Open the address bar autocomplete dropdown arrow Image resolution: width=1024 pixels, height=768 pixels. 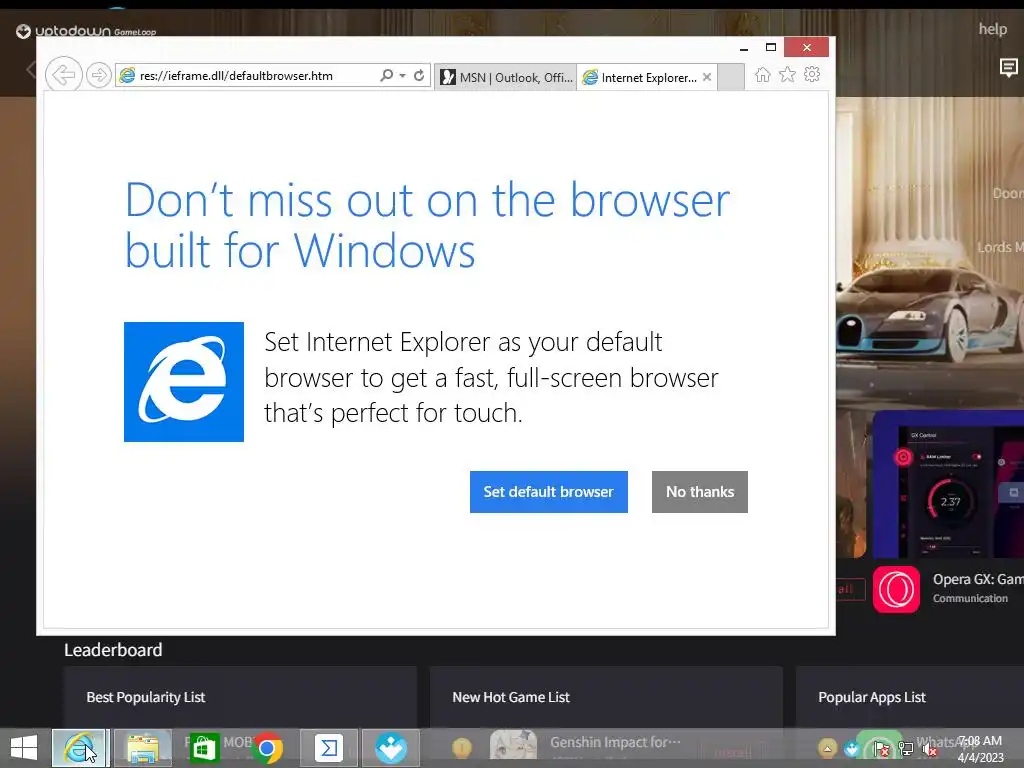click(402, 76)
